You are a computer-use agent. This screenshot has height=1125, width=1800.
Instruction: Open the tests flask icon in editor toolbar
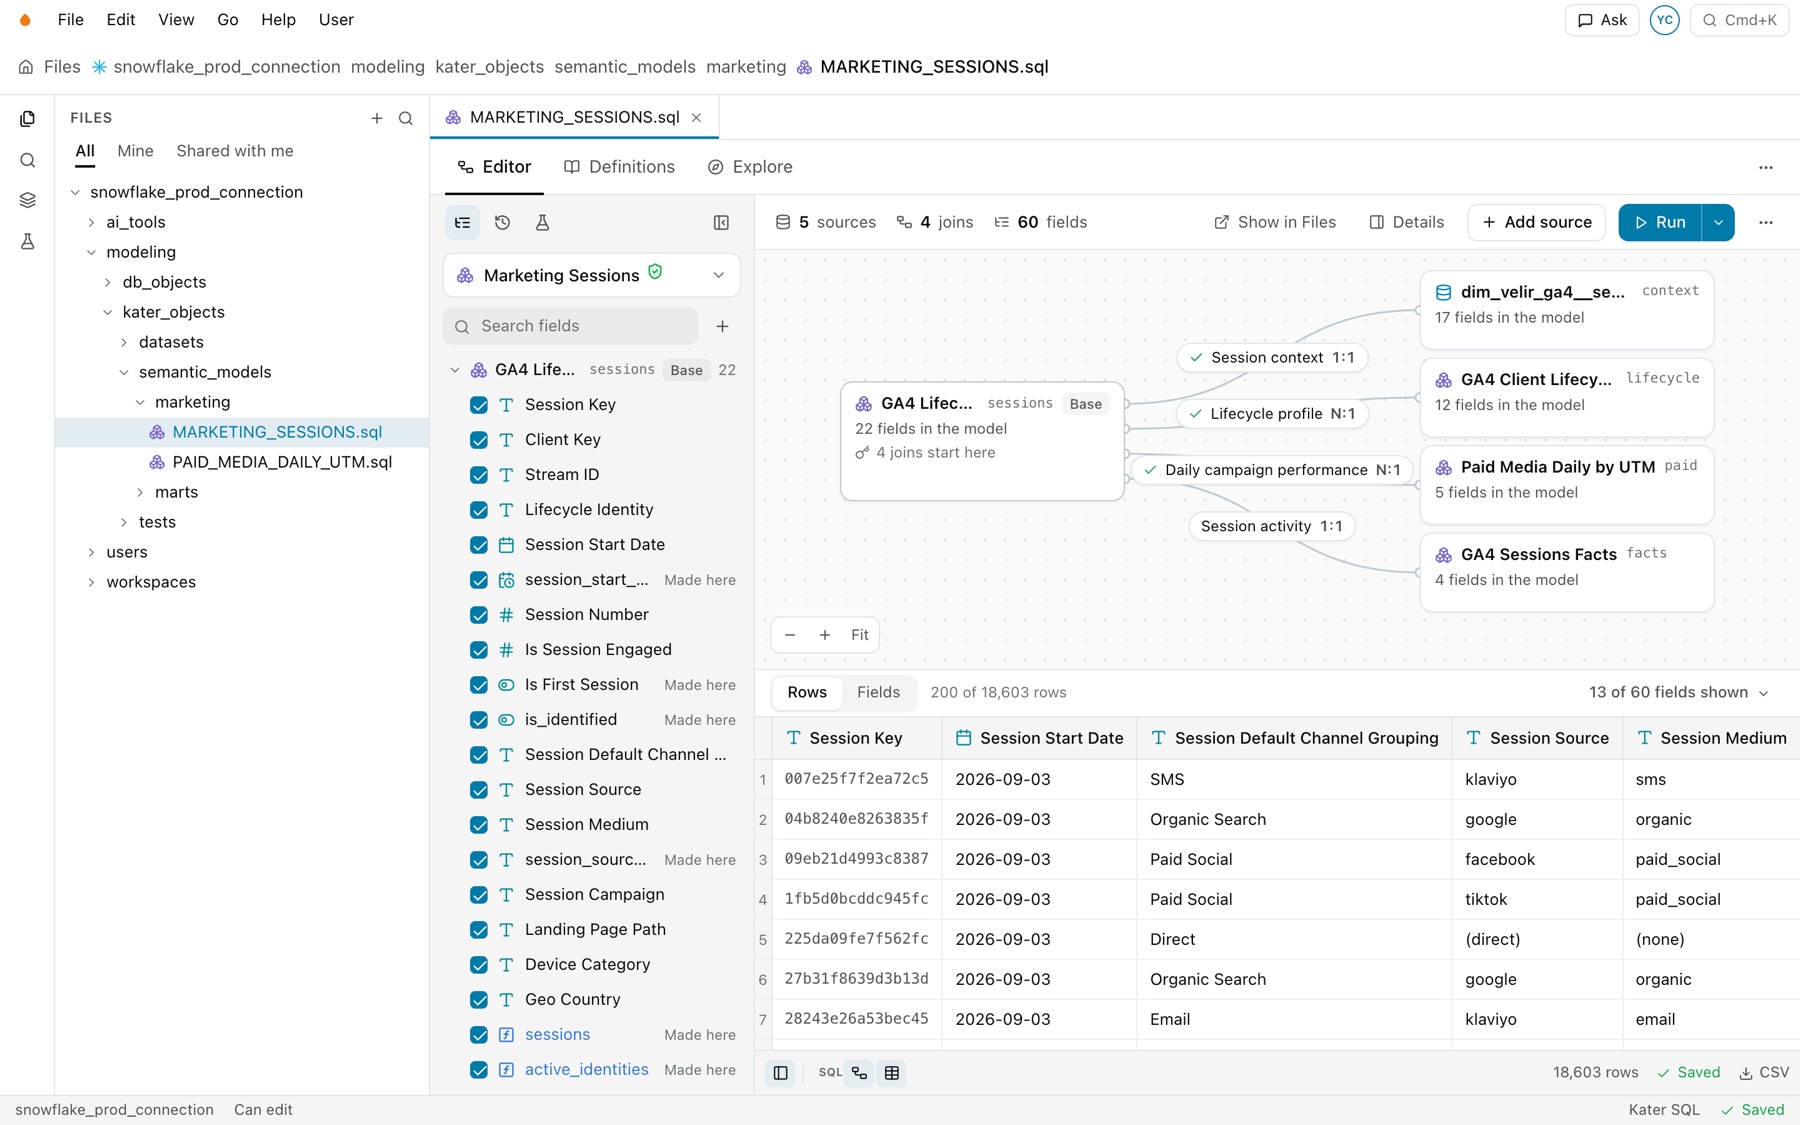(542, 222)
